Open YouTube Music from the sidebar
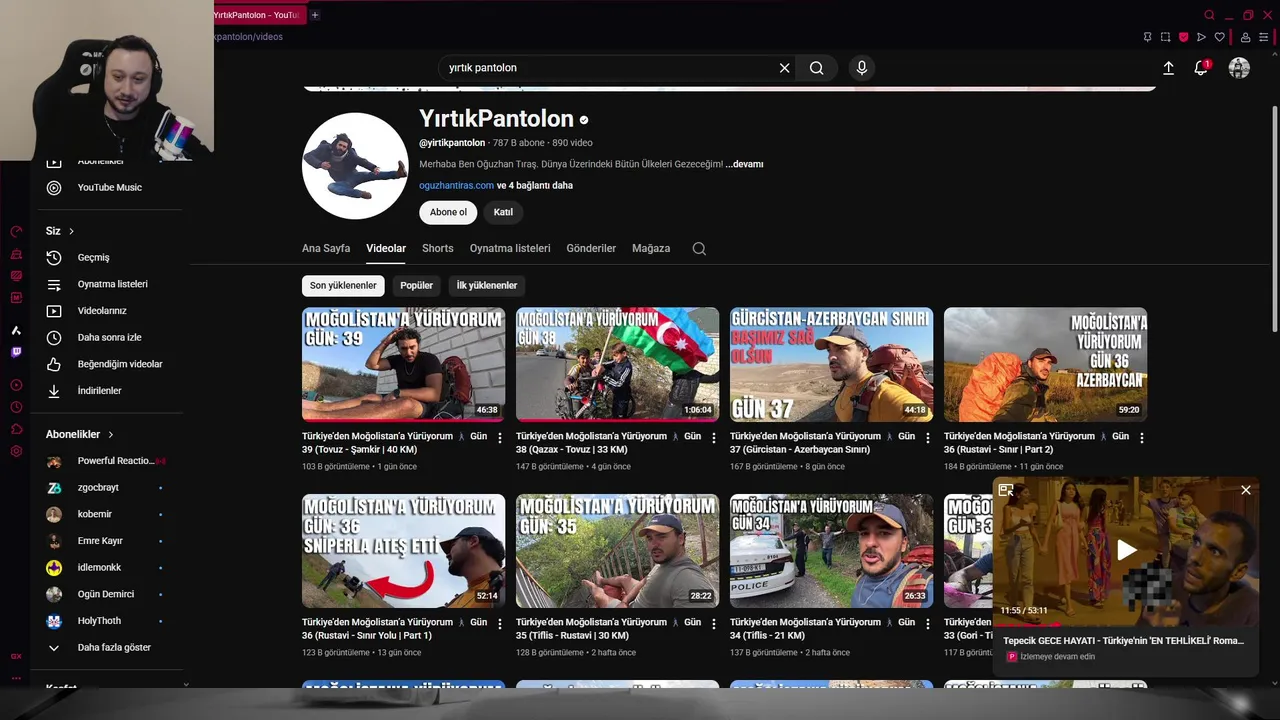Viewport: 1280px width, 720px height. click(x=108, y=187)
